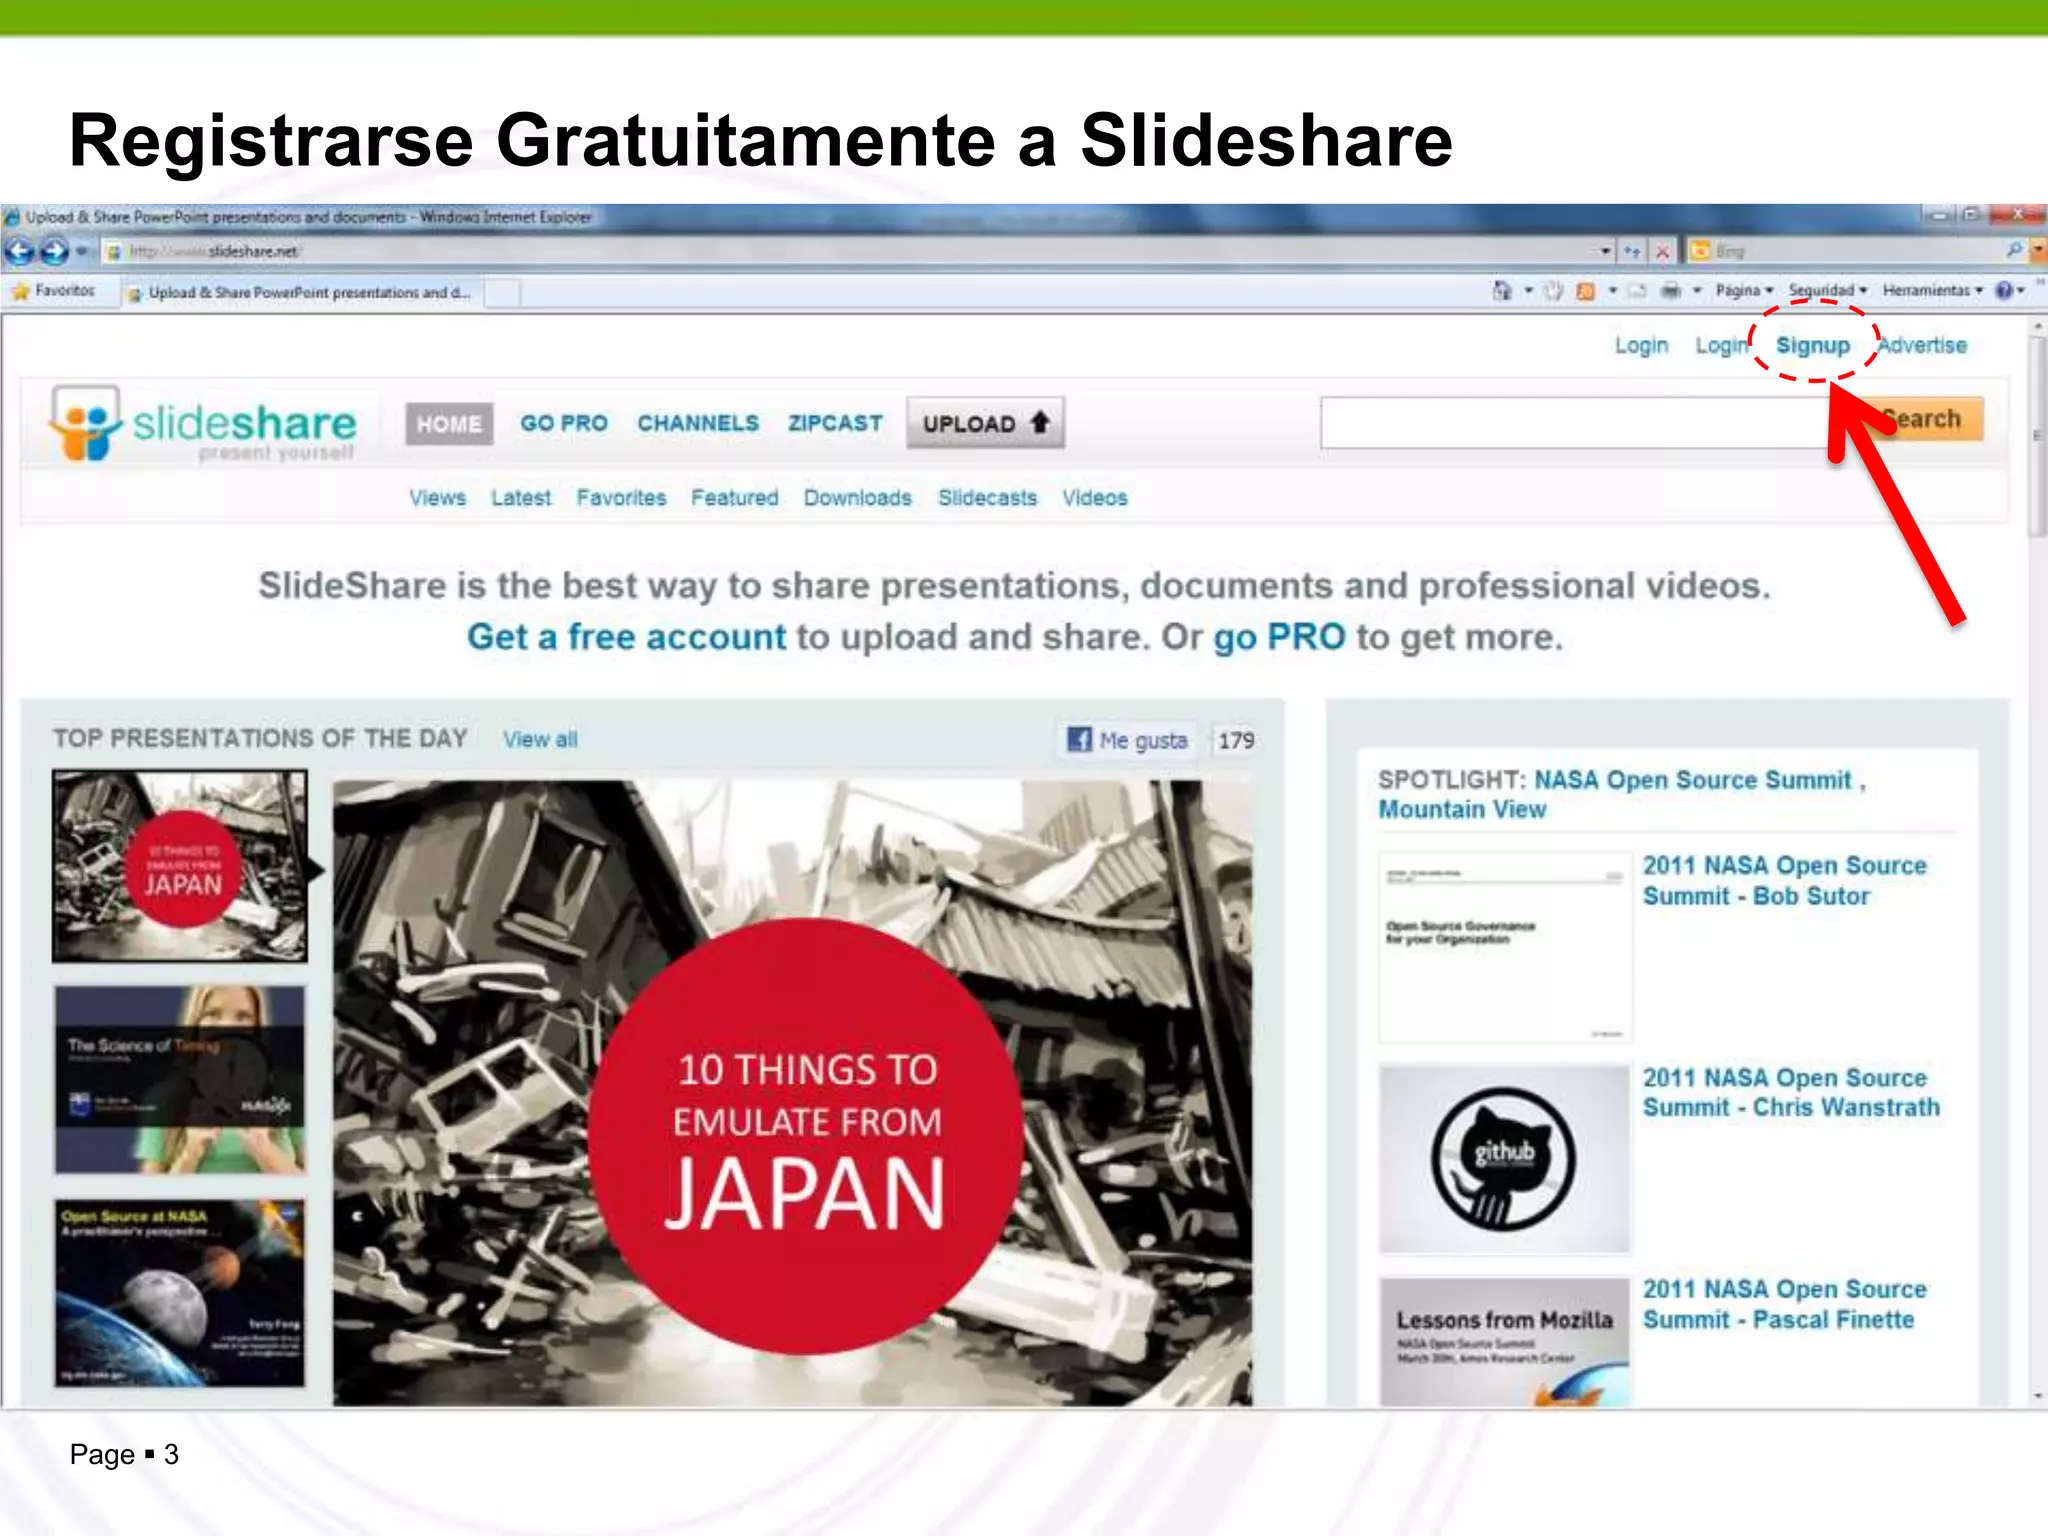Viewport: 2048px width, 1536px height.
Task: Open the Chris Wanstrath summit presentation link
Action: coord(1791,1093)
